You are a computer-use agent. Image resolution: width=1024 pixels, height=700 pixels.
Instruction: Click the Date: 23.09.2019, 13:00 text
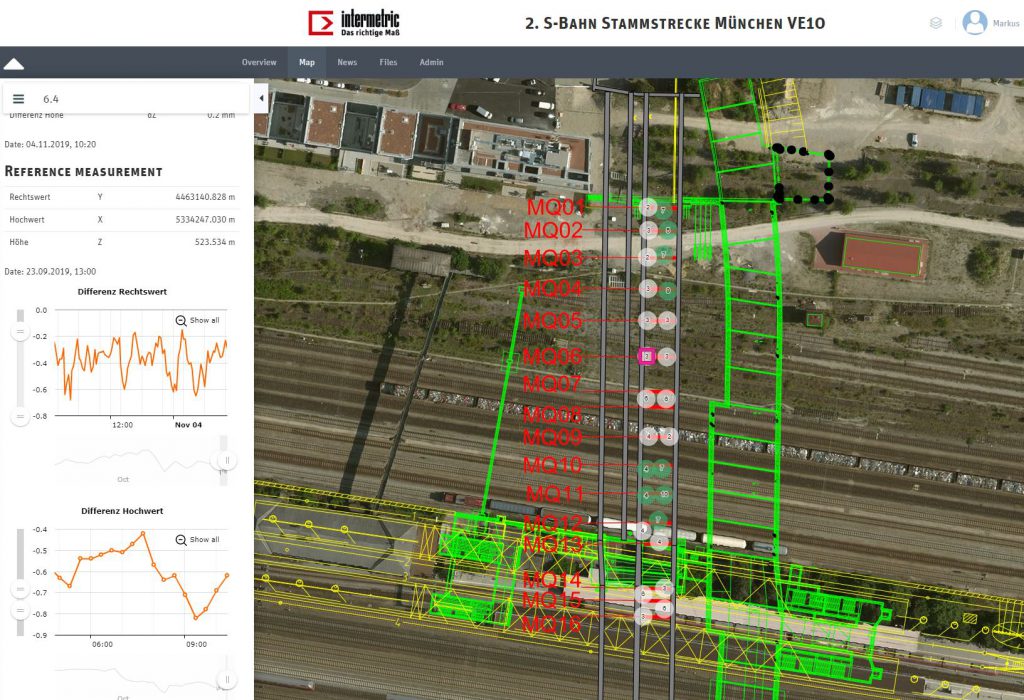tap(50, 272)
